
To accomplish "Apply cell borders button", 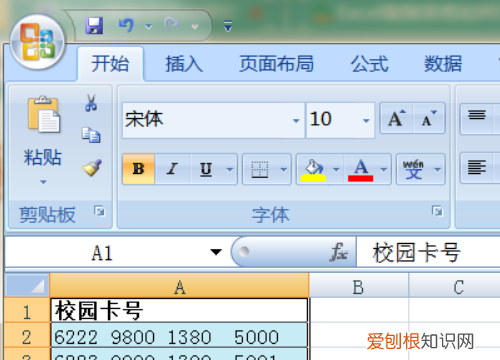I will point(260,169).
